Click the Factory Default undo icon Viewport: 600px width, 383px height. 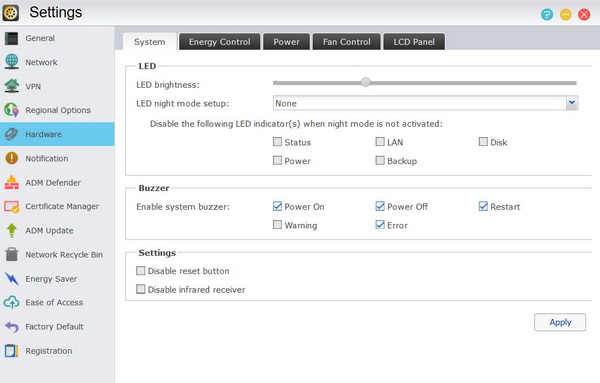11,327
